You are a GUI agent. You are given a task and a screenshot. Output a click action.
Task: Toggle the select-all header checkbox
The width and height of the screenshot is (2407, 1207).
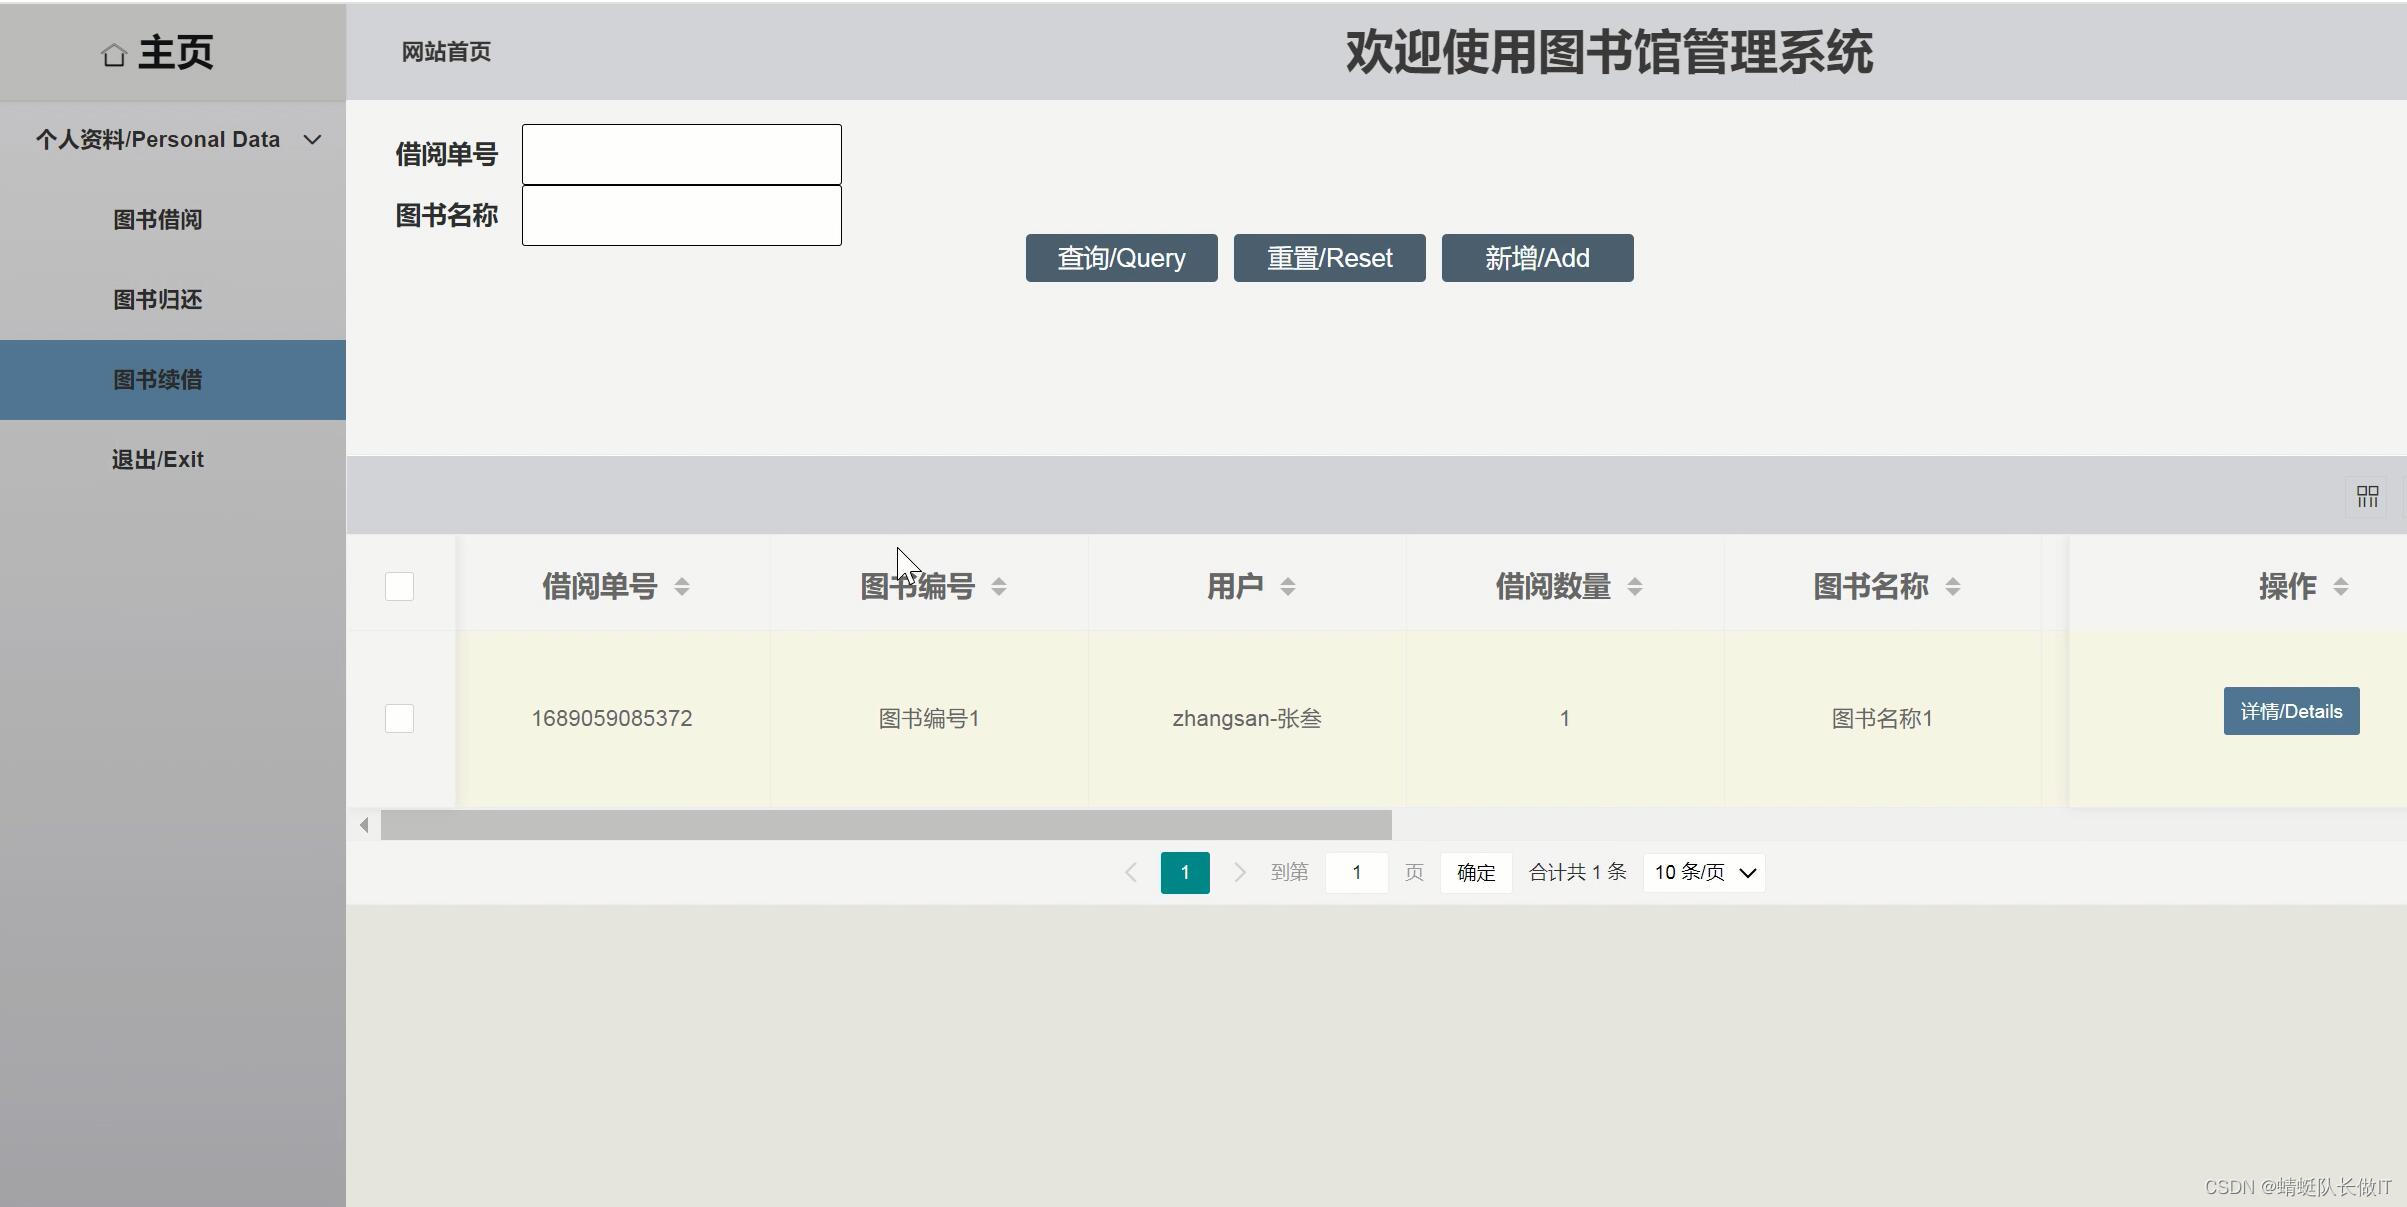click(x=399, y=586)
